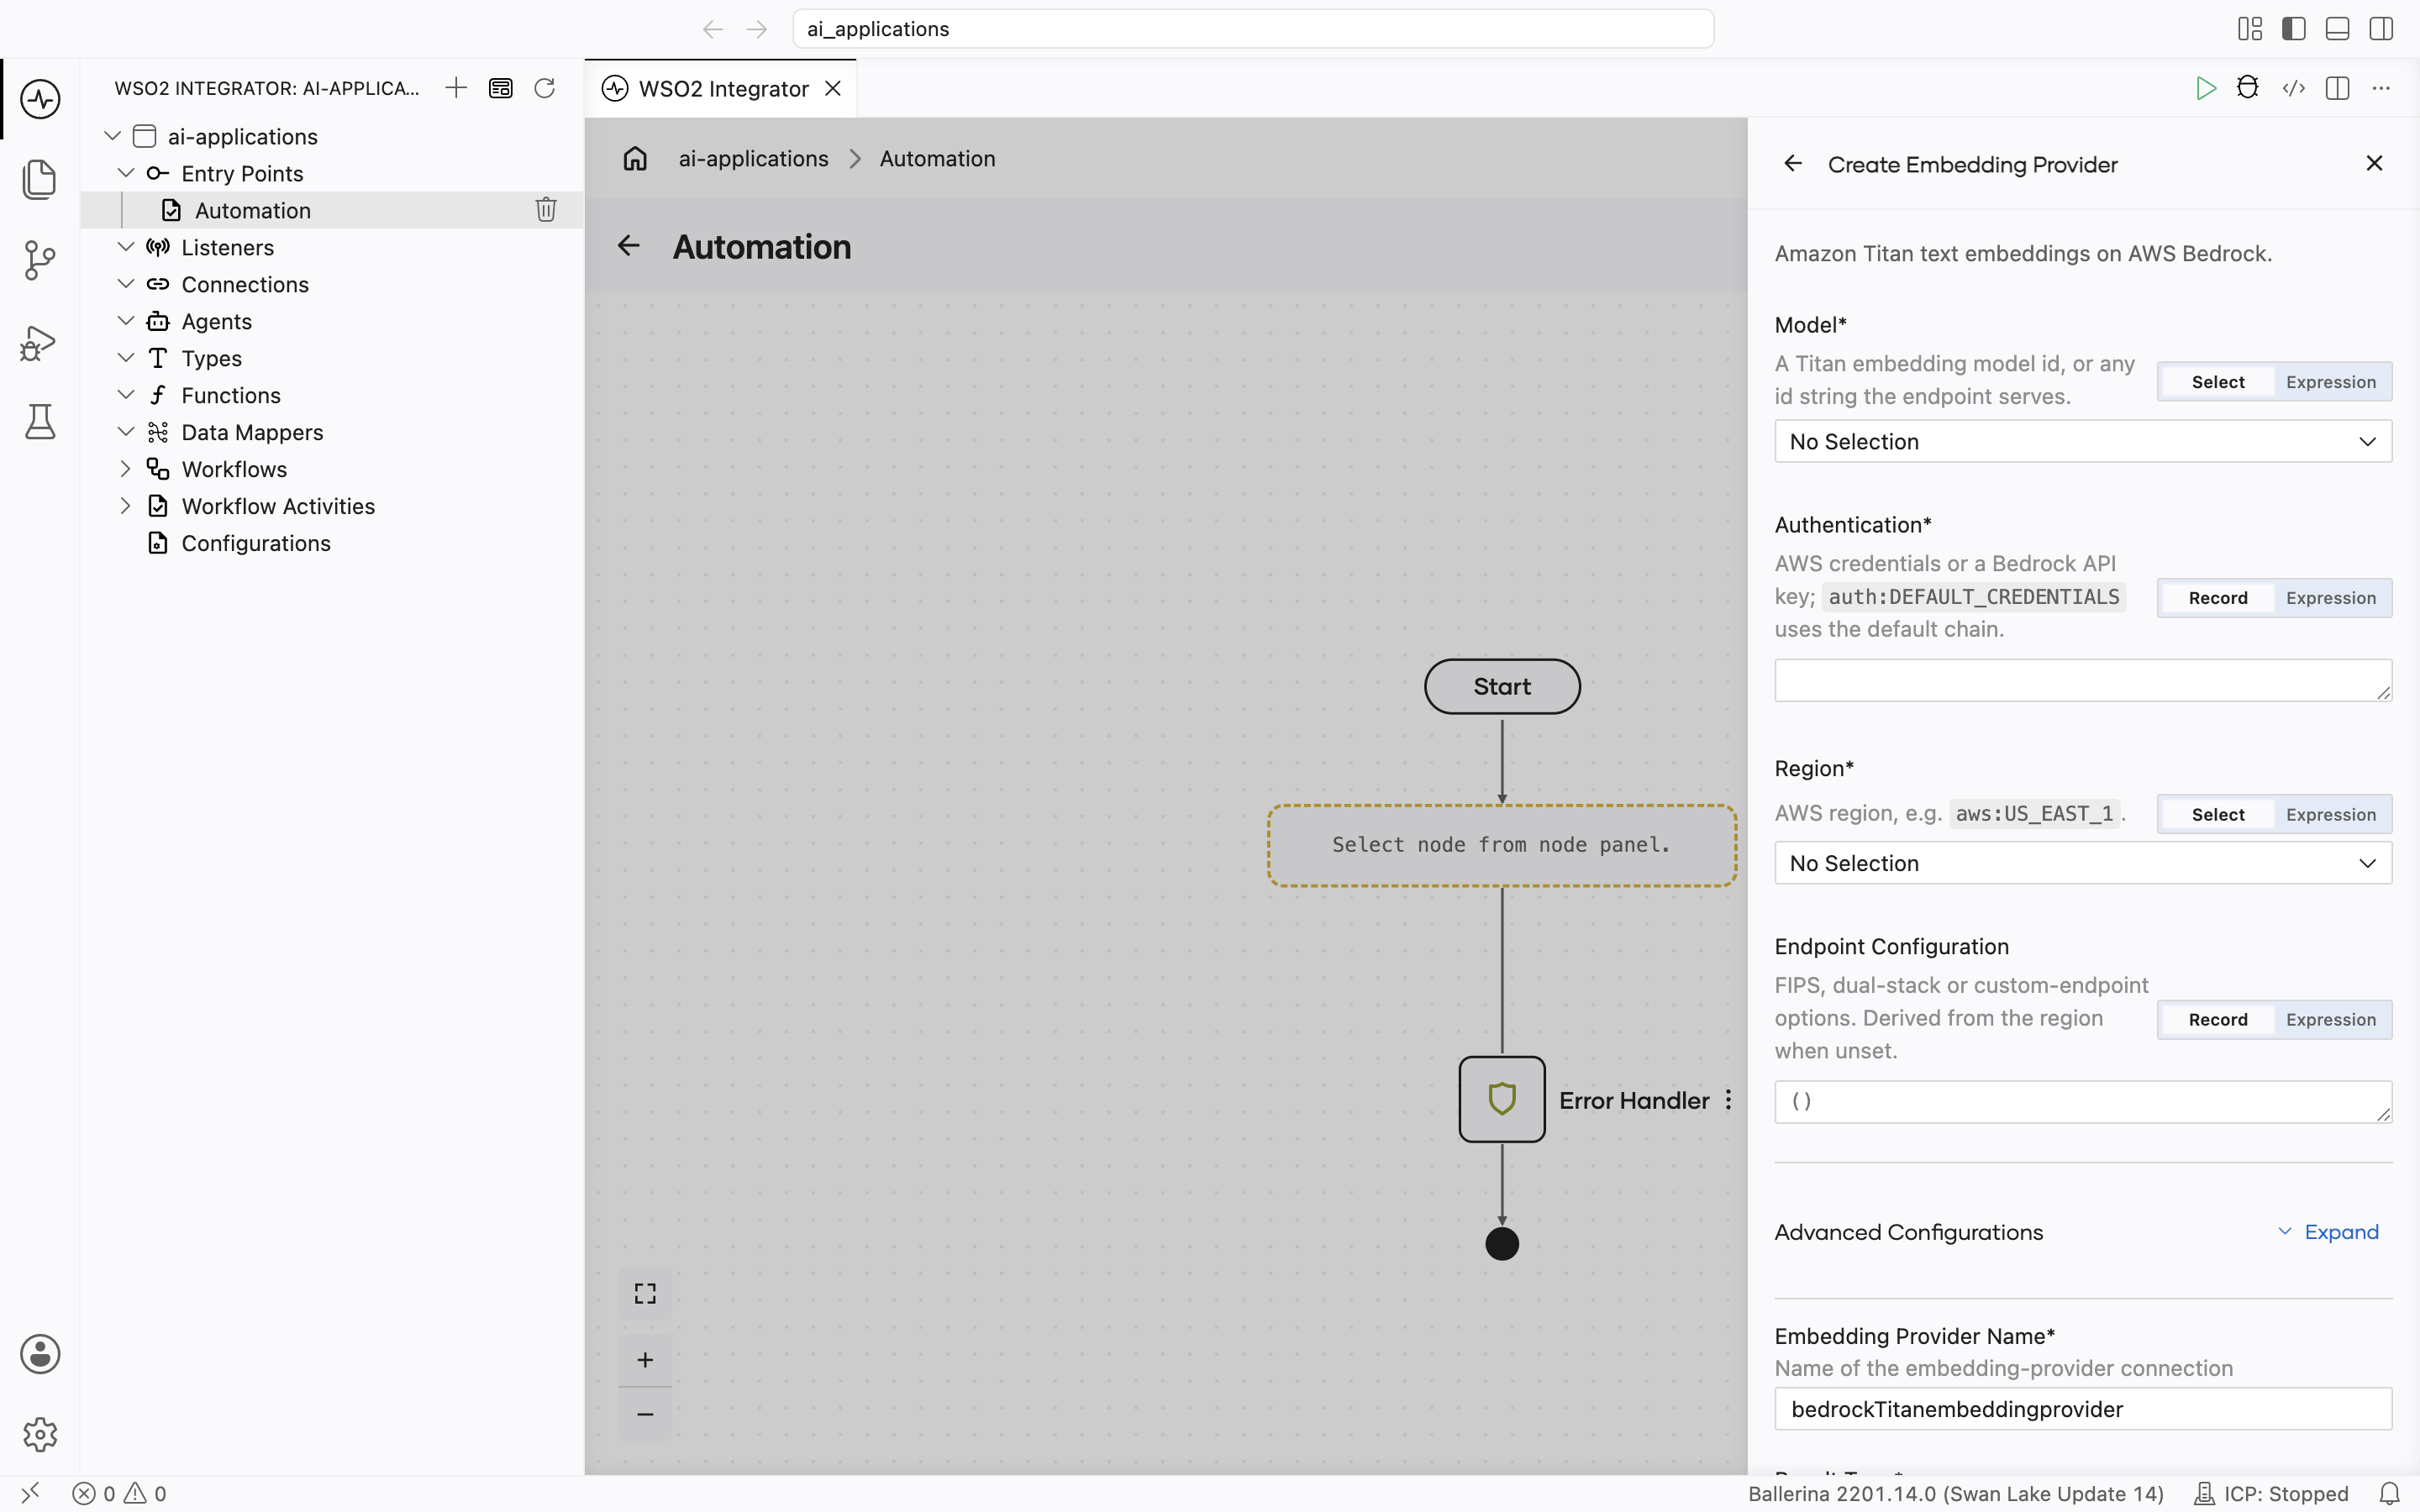Switch Region field to Expression mode

pos(2330,814)
